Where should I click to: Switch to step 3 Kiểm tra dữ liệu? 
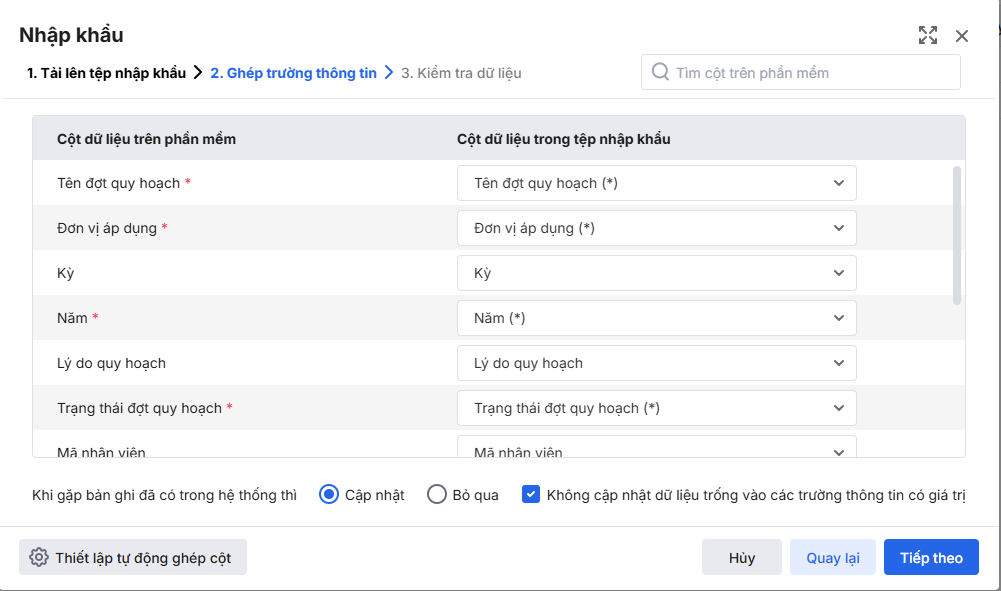[x=461, y=73]
